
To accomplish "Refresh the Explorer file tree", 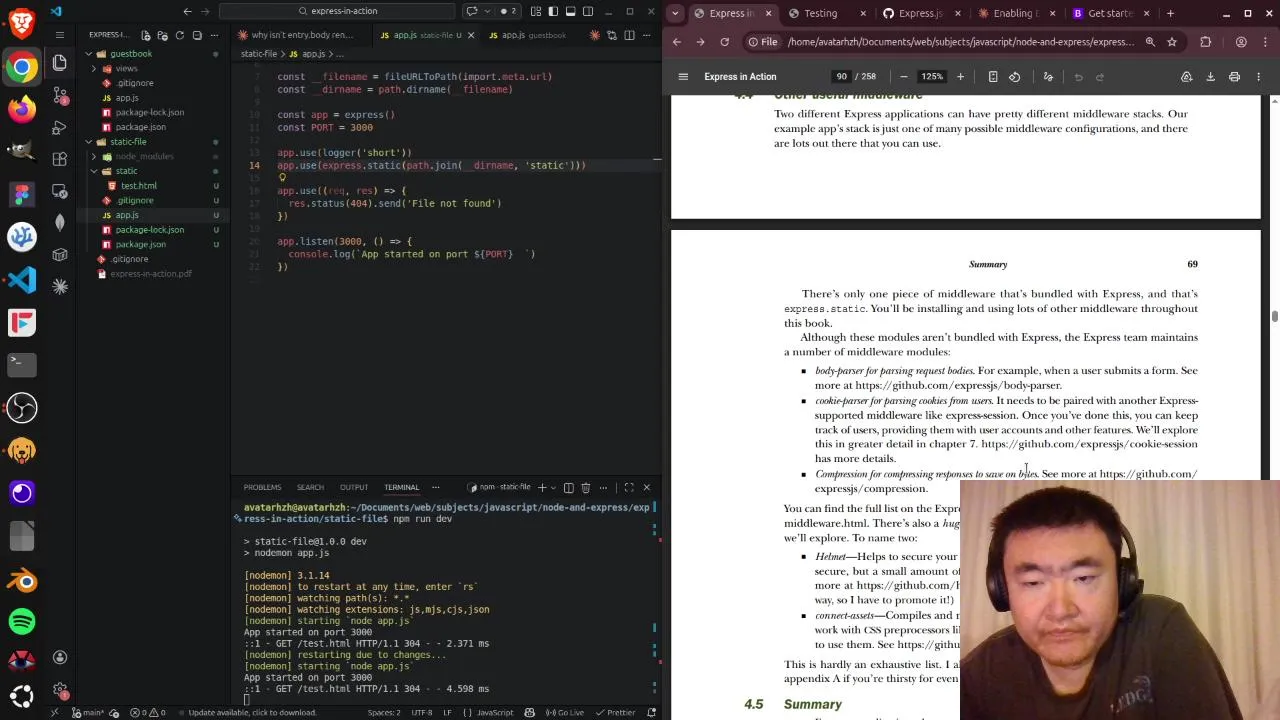I will (180, 35).
